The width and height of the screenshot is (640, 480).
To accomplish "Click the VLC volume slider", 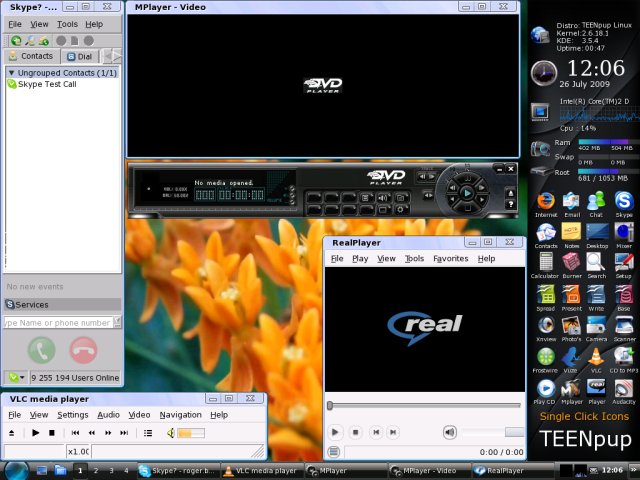I will click(191, 433).
